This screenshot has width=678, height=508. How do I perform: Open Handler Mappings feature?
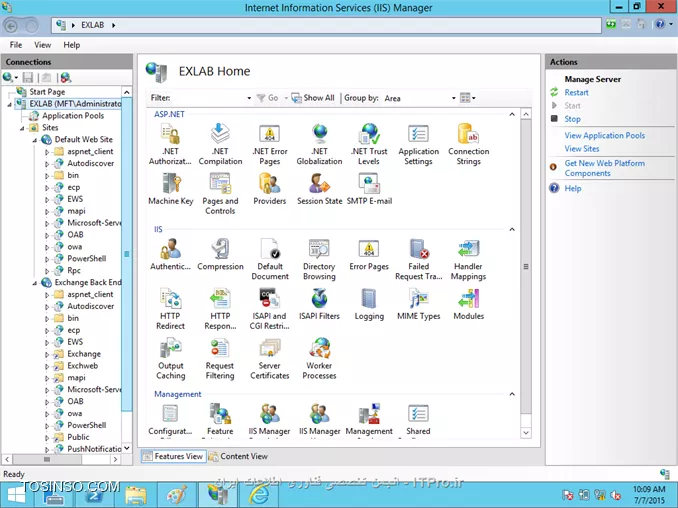pos(469,259)
